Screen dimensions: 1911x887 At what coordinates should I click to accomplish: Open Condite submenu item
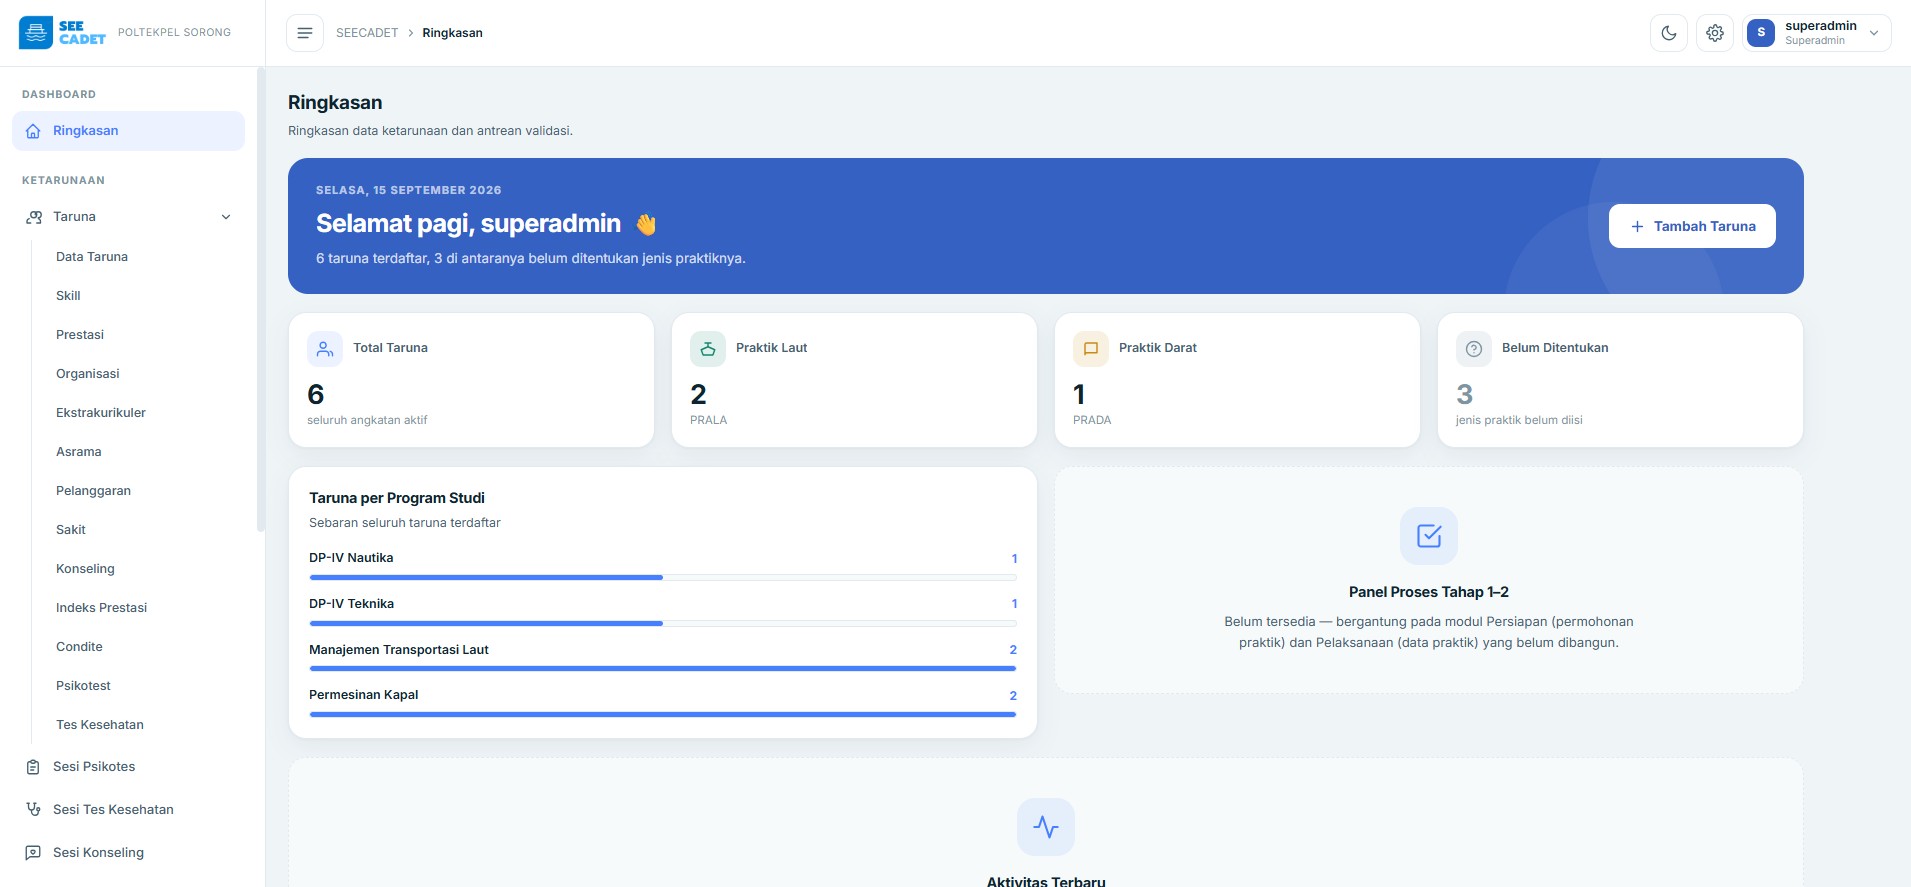(x=79, y=647)
